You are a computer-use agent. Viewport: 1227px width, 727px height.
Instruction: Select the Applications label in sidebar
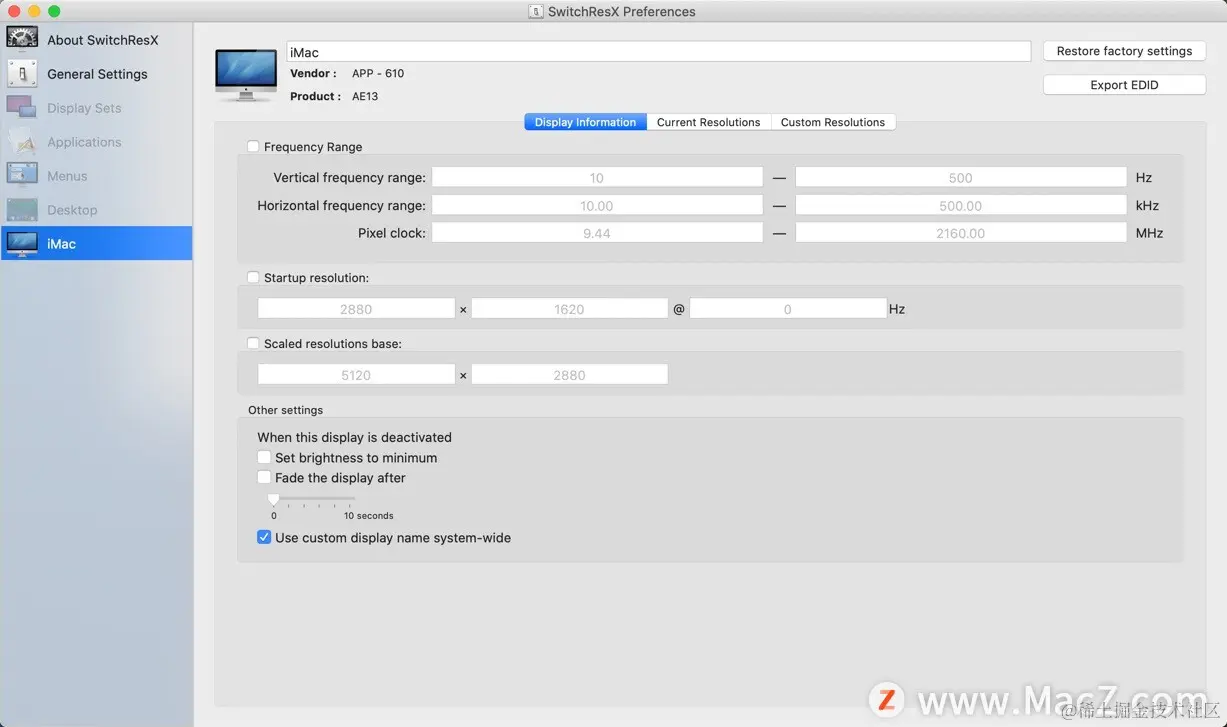[x=84, y=142]
